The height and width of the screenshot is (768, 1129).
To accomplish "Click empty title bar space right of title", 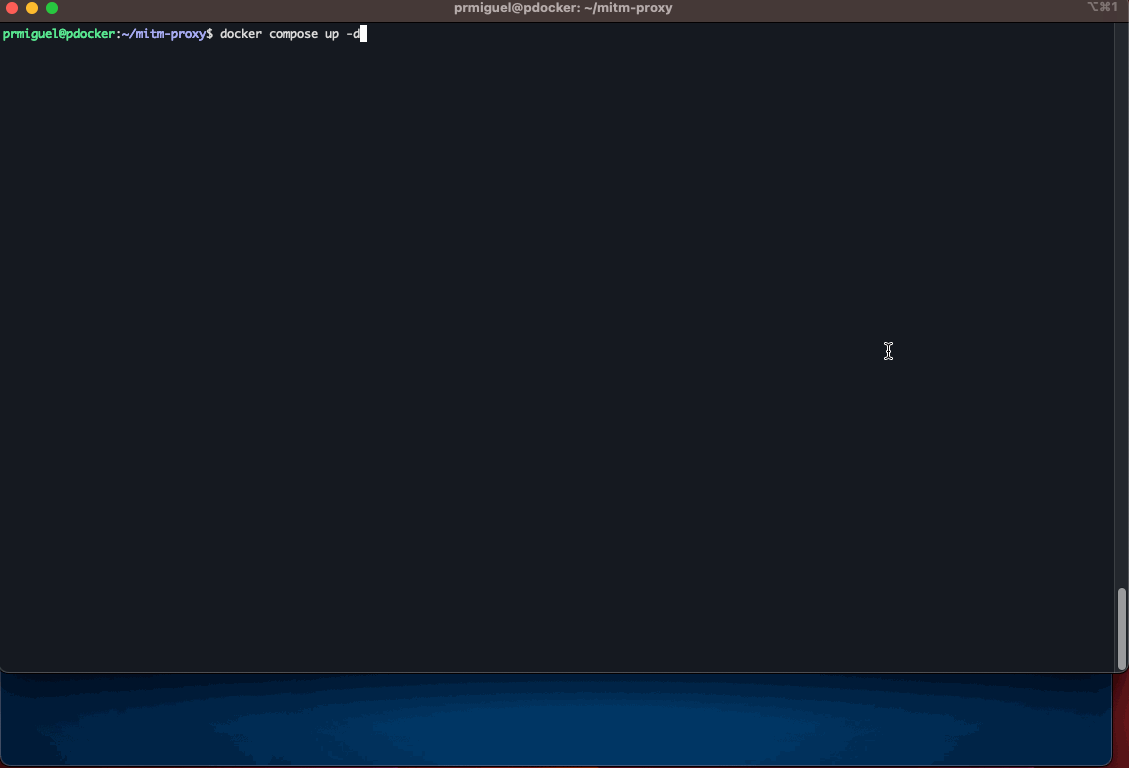I will tap(878, 8).
